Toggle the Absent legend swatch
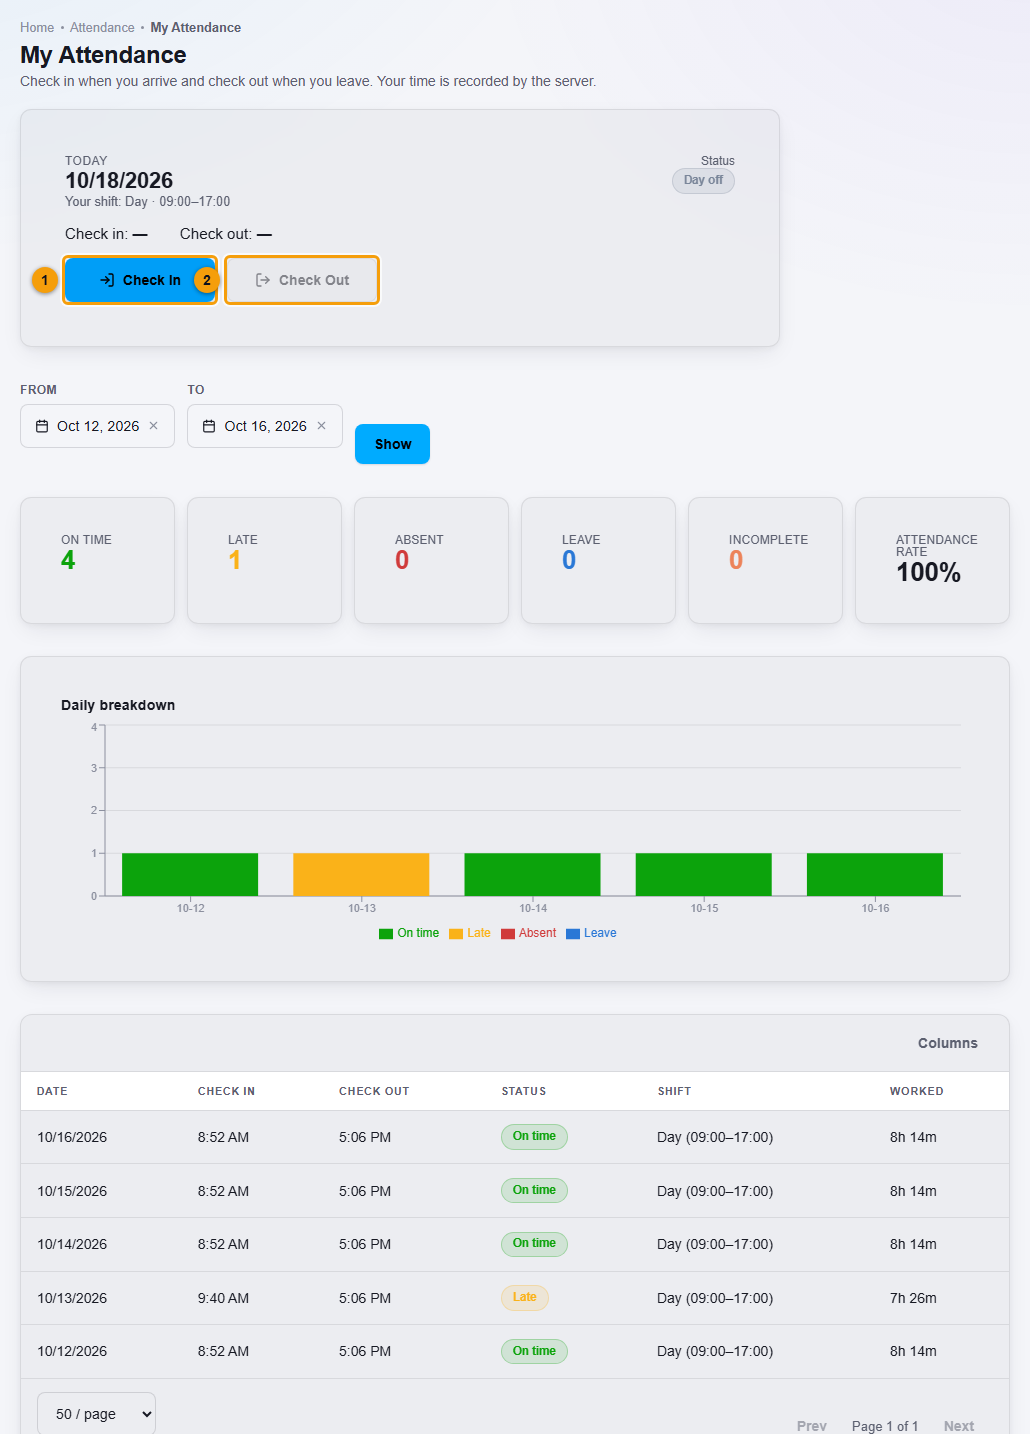1030x1434 pixels. pos(508,934)
